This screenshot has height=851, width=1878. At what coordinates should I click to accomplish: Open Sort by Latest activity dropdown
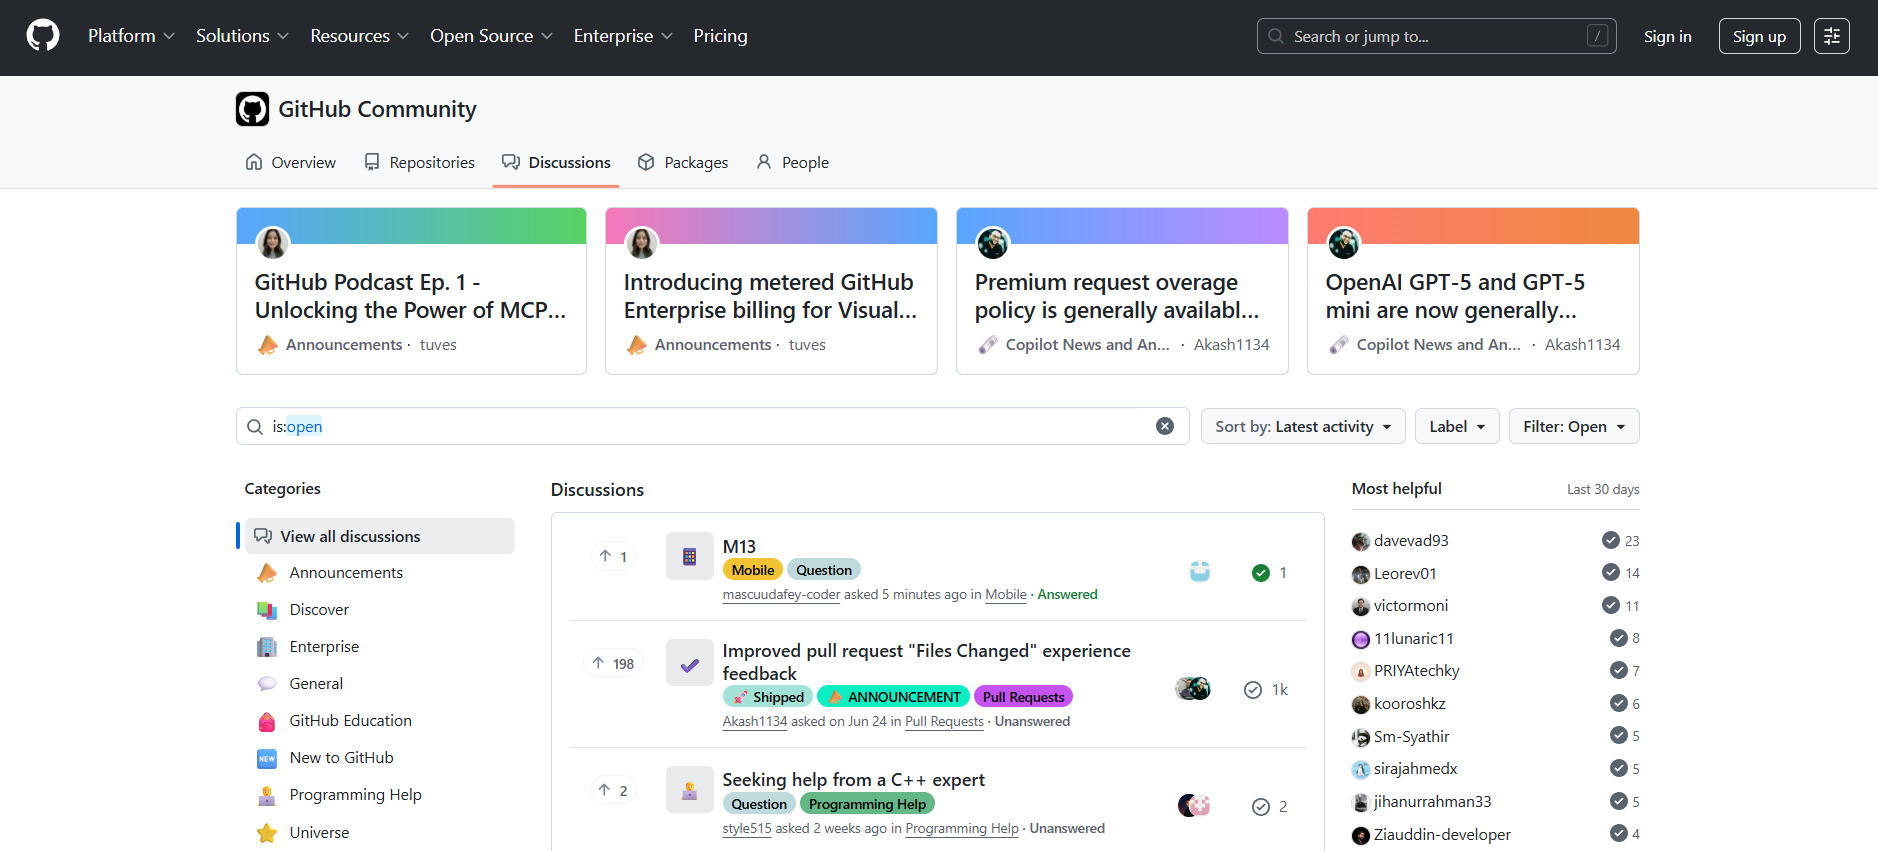point(1303,426)
